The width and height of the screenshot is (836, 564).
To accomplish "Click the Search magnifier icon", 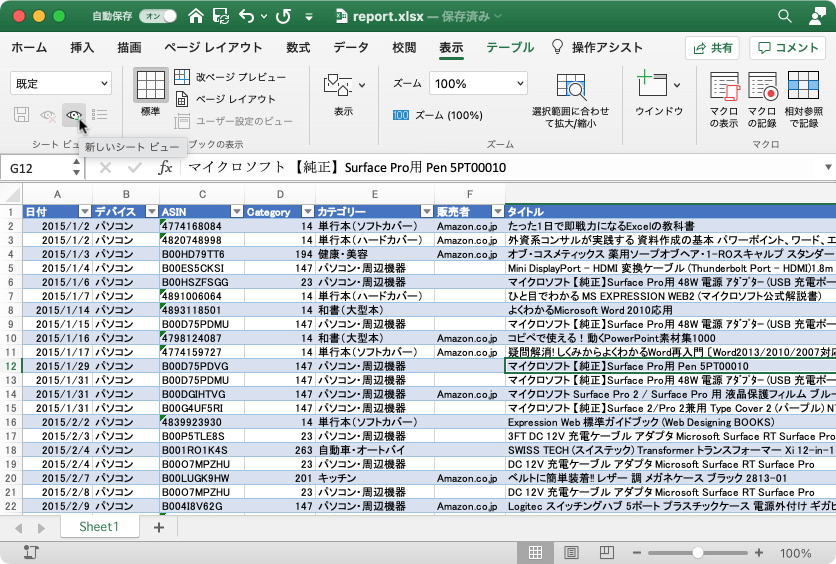I will [785, 16].
